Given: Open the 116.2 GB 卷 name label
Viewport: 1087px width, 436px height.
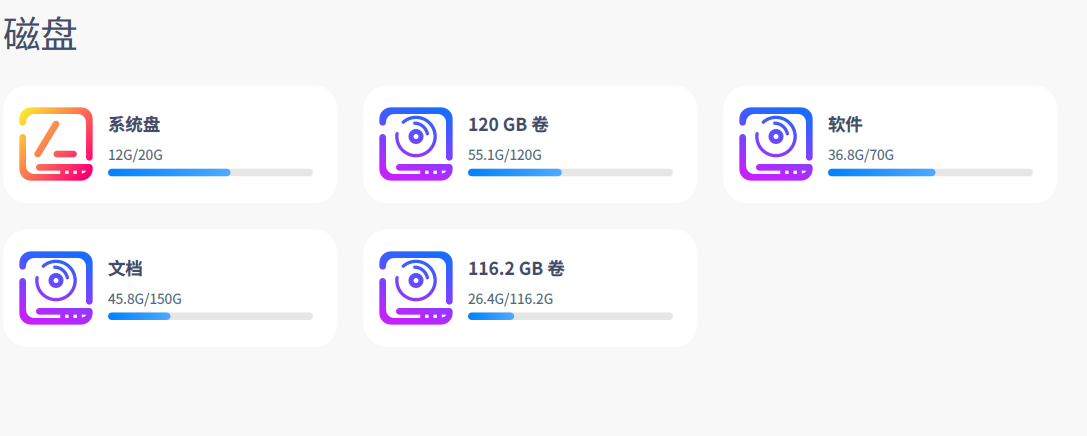Looking at the screenshot, I should (x=516, y=269).
